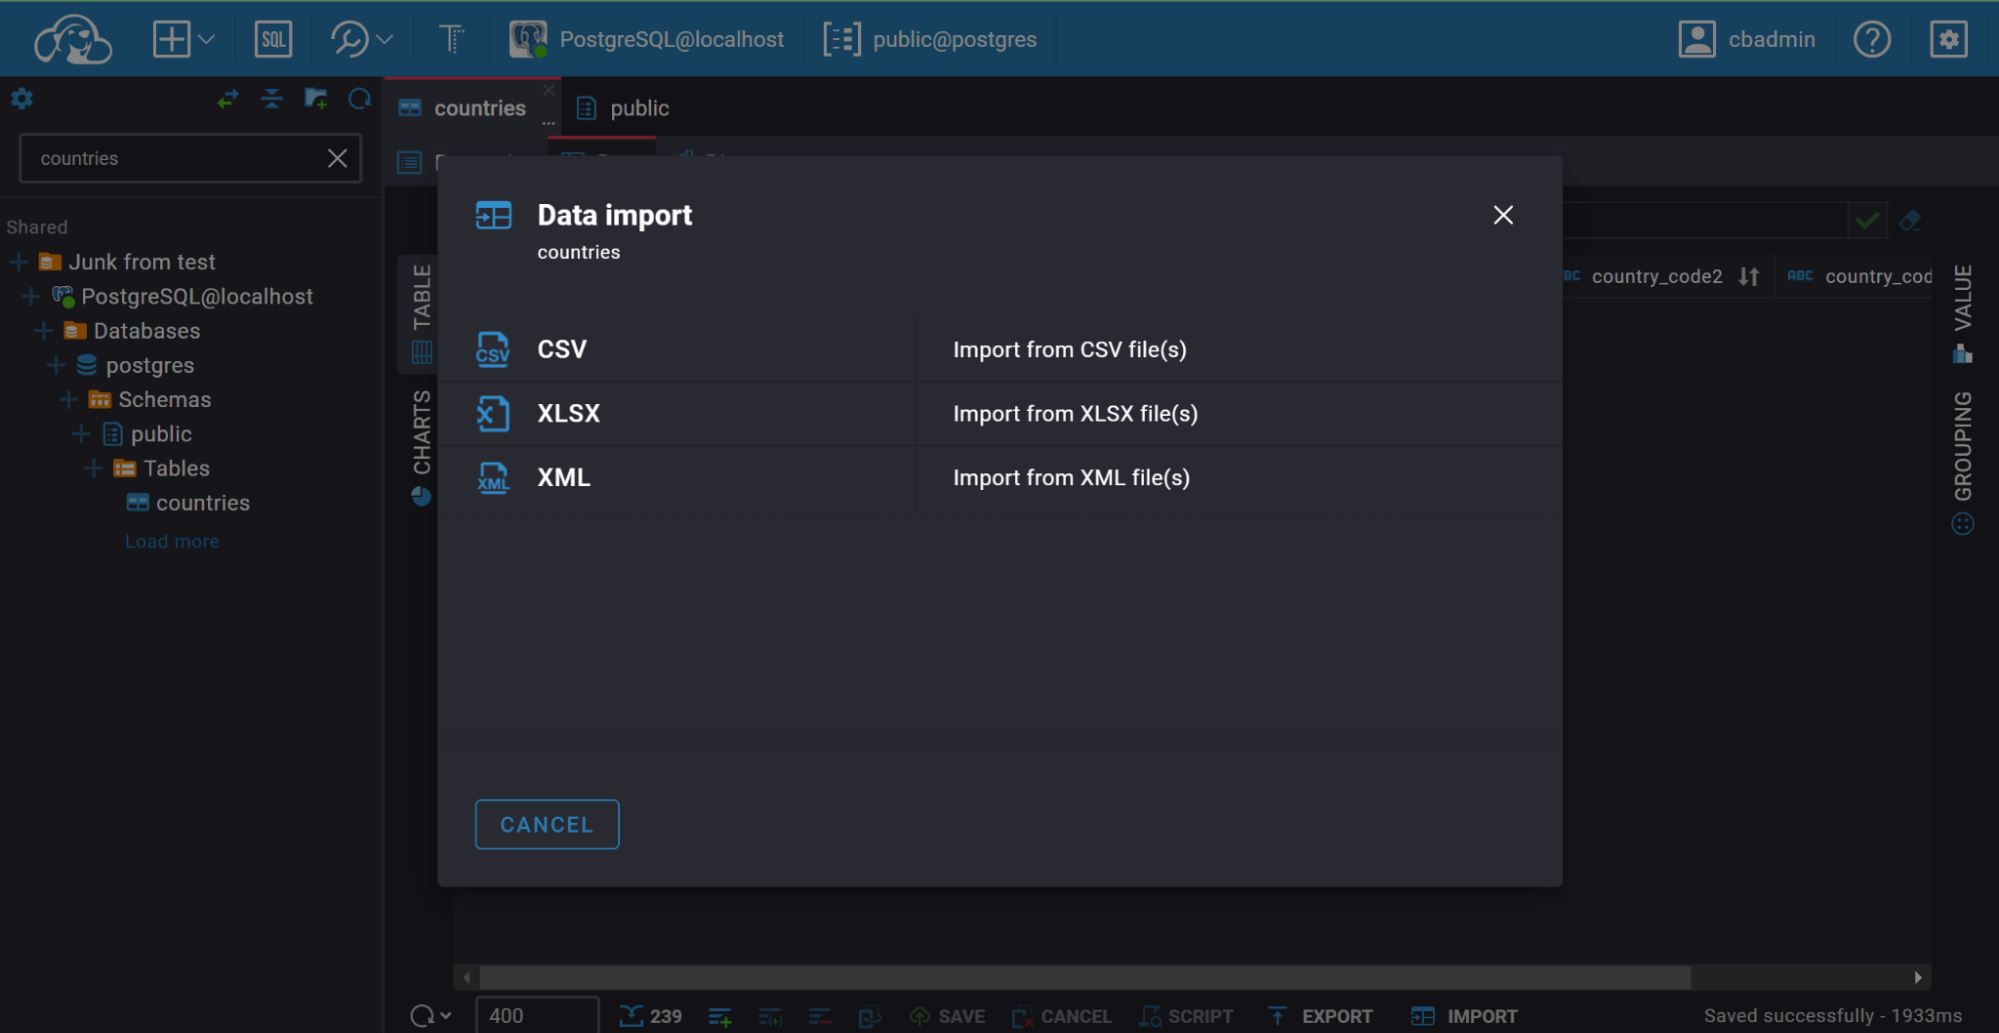Image resolution: width=1999 pixels, height=1033 pixels.
Task: Expand the Databases tree node
Action: click(x=43, y=331)
